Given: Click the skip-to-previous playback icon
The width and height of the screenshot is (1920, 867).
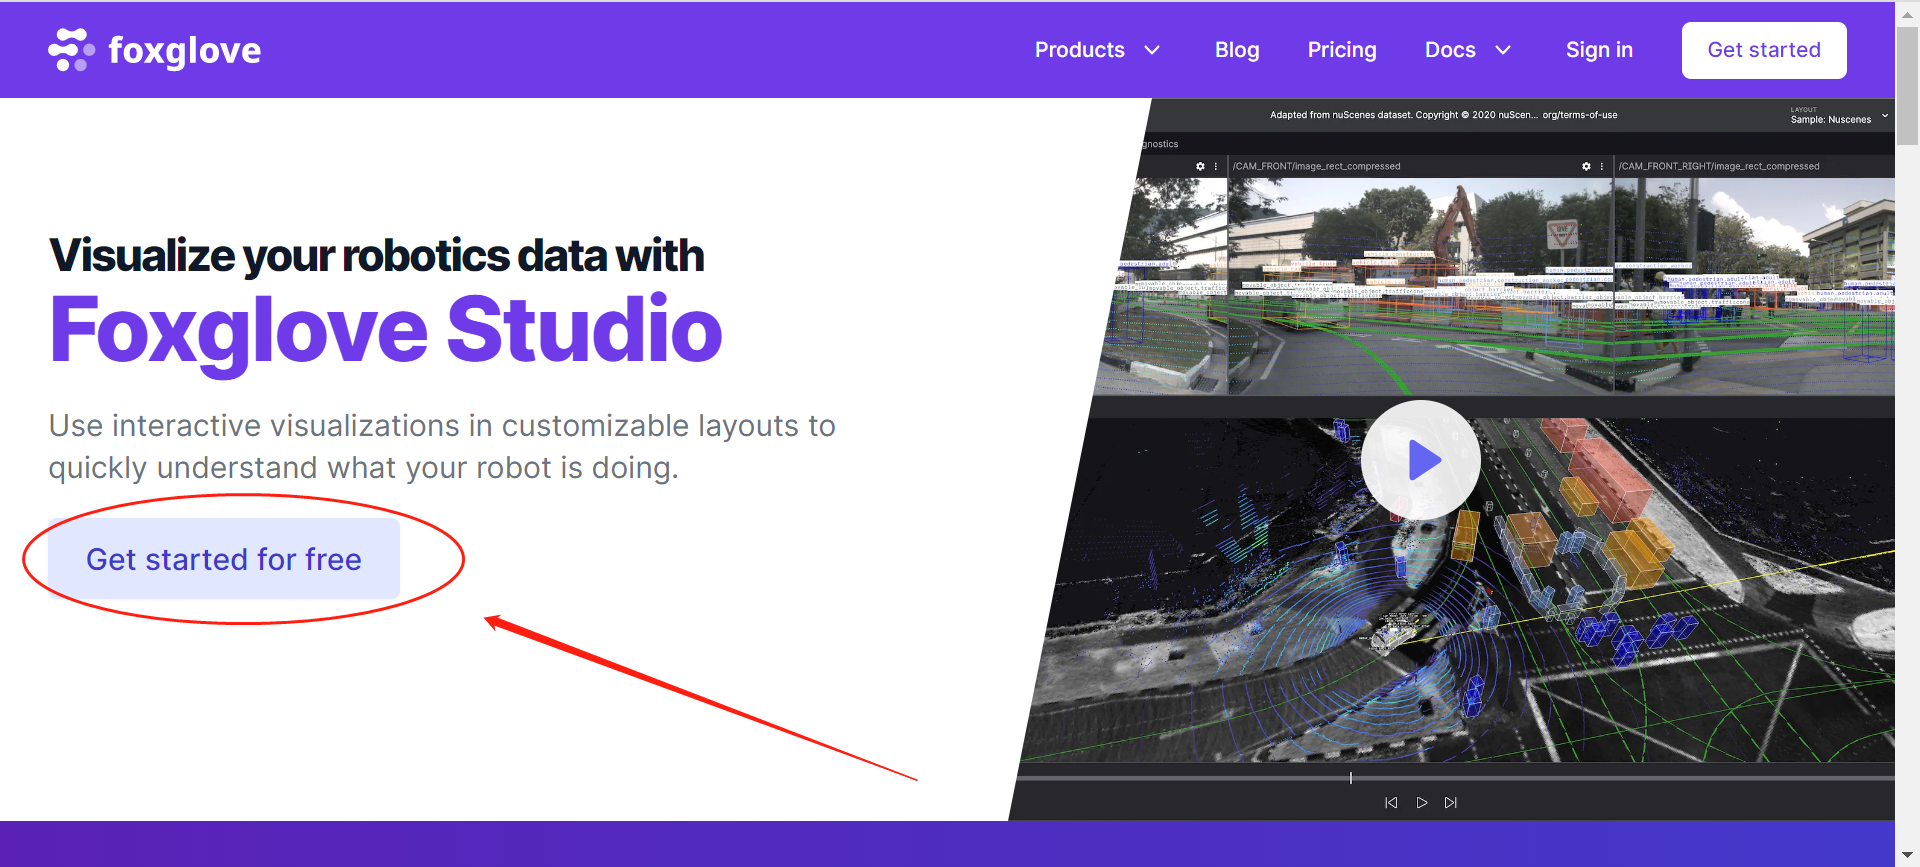Looking at the screenshot, I should point(1391,803).
